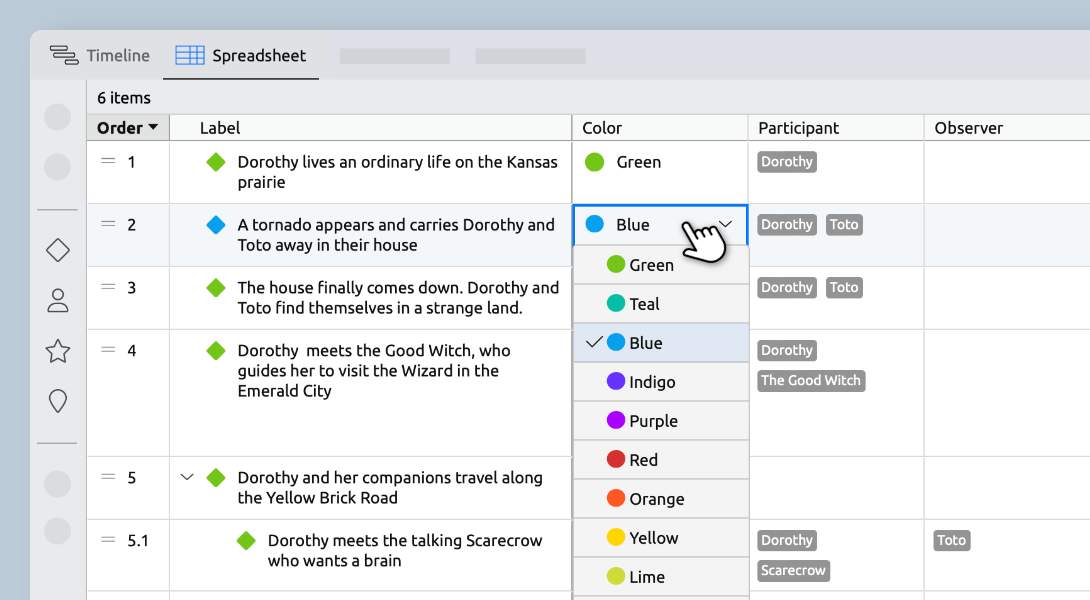Click the star icon in sidebar

58,351
